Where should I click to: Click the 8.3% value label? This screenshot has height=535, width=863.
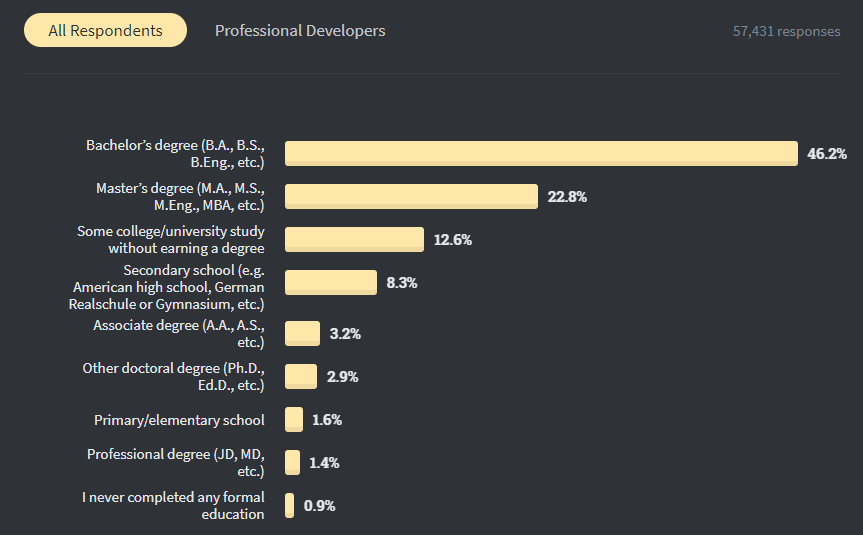(402, 282)
